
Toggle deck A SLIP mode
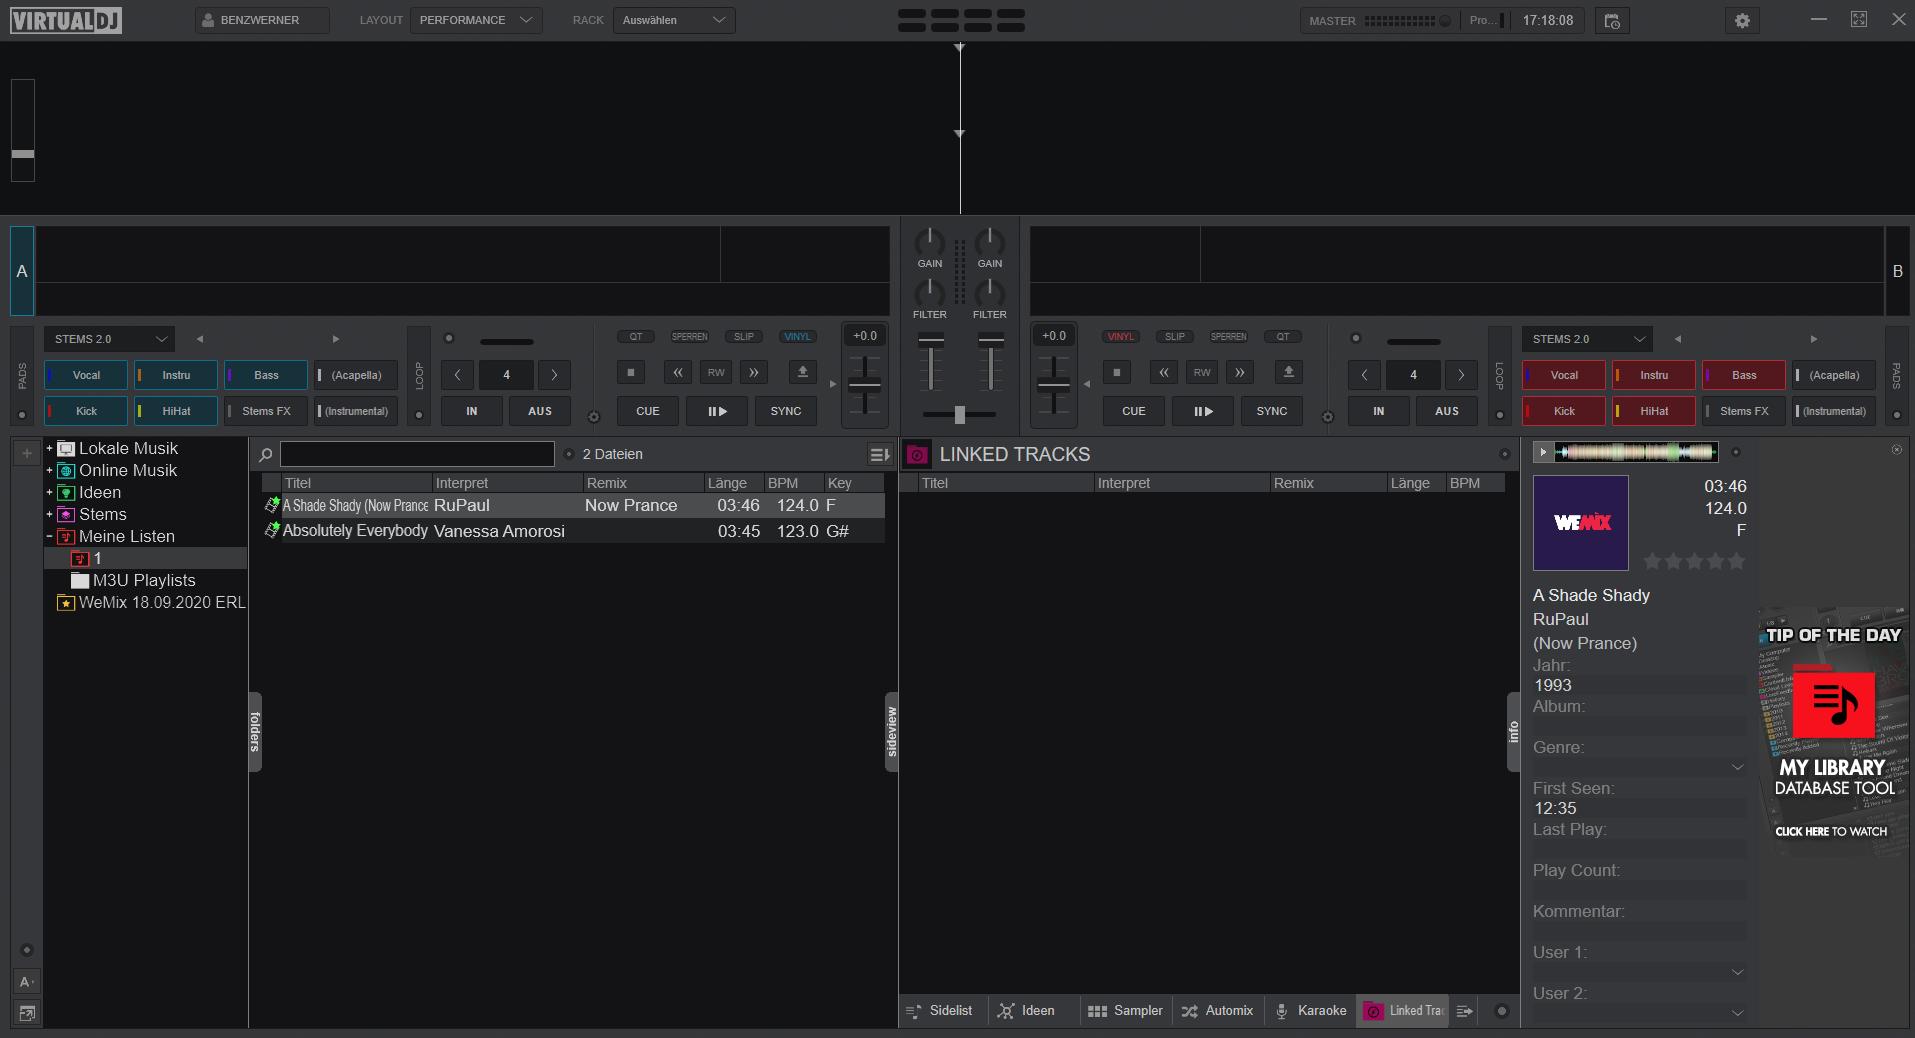[x=744, y=337]
